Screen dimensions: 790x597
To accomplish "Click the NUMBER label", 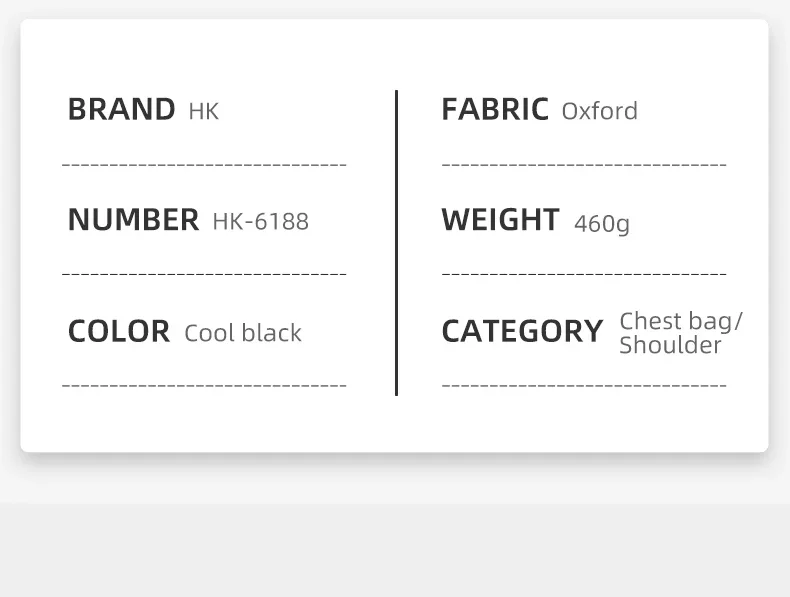I will [x=133, y=220].
